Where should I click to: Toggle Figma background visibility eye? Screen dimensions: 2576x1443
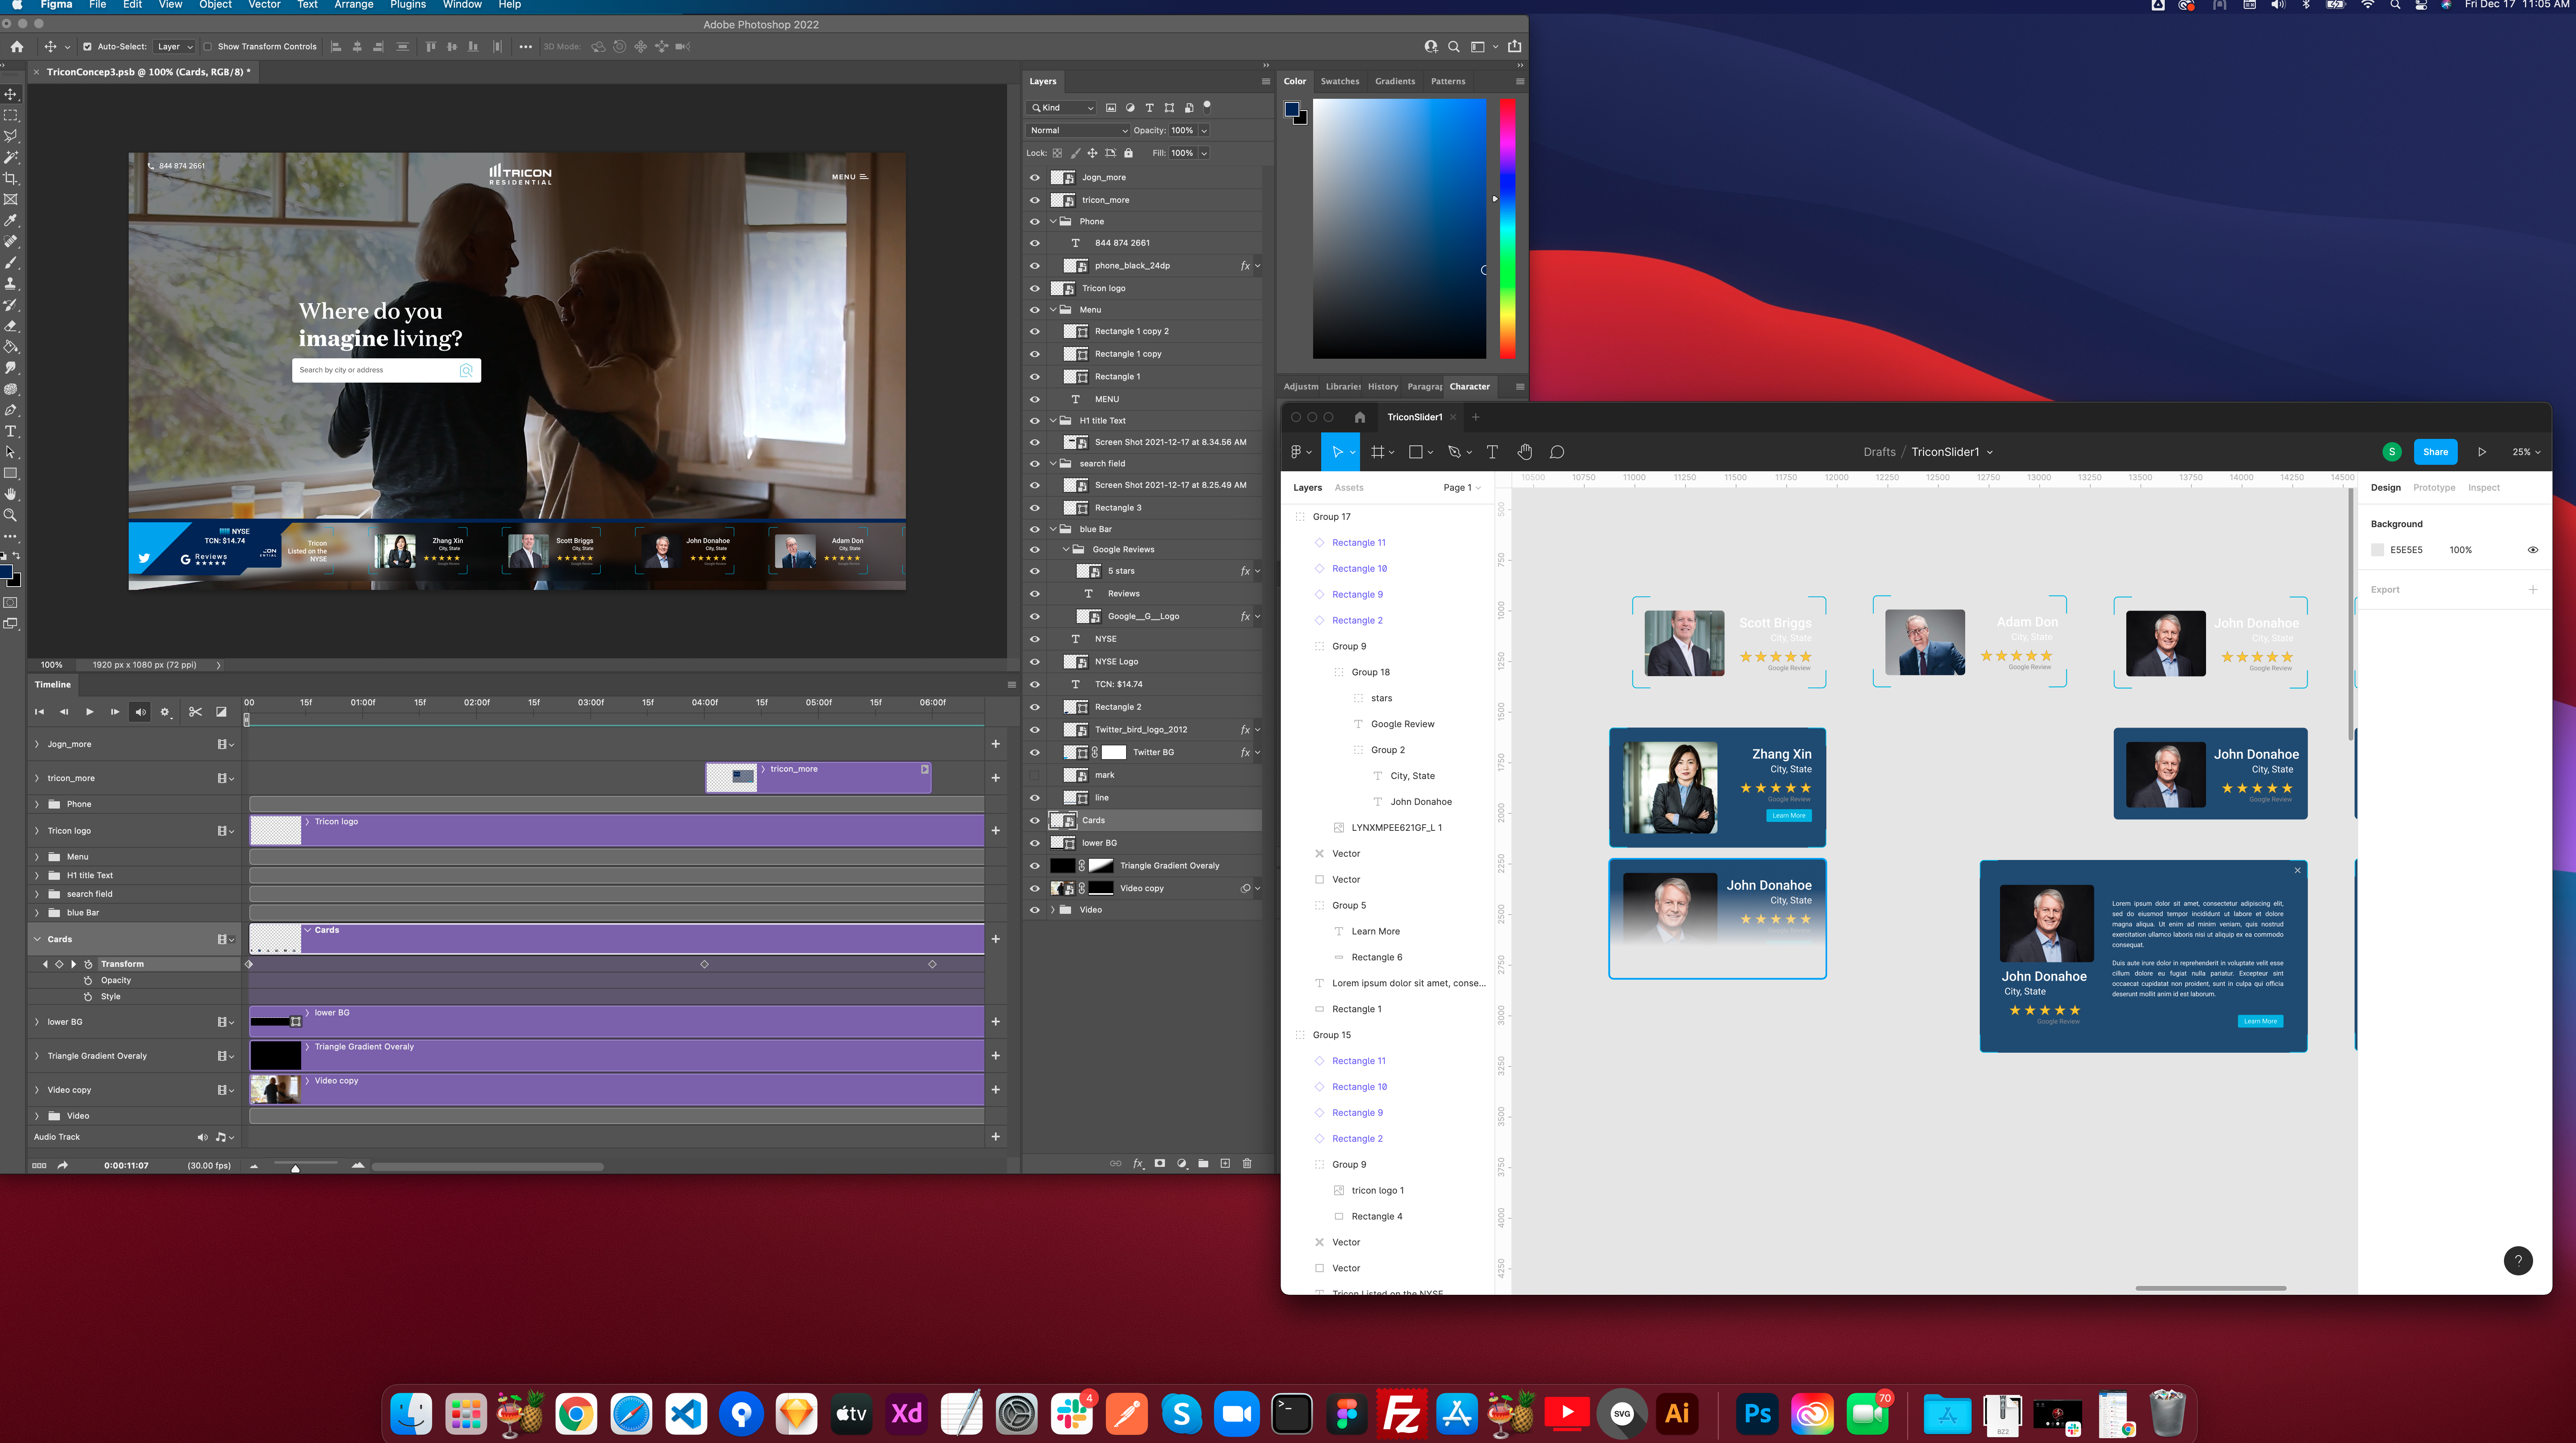coord(2533,550)
